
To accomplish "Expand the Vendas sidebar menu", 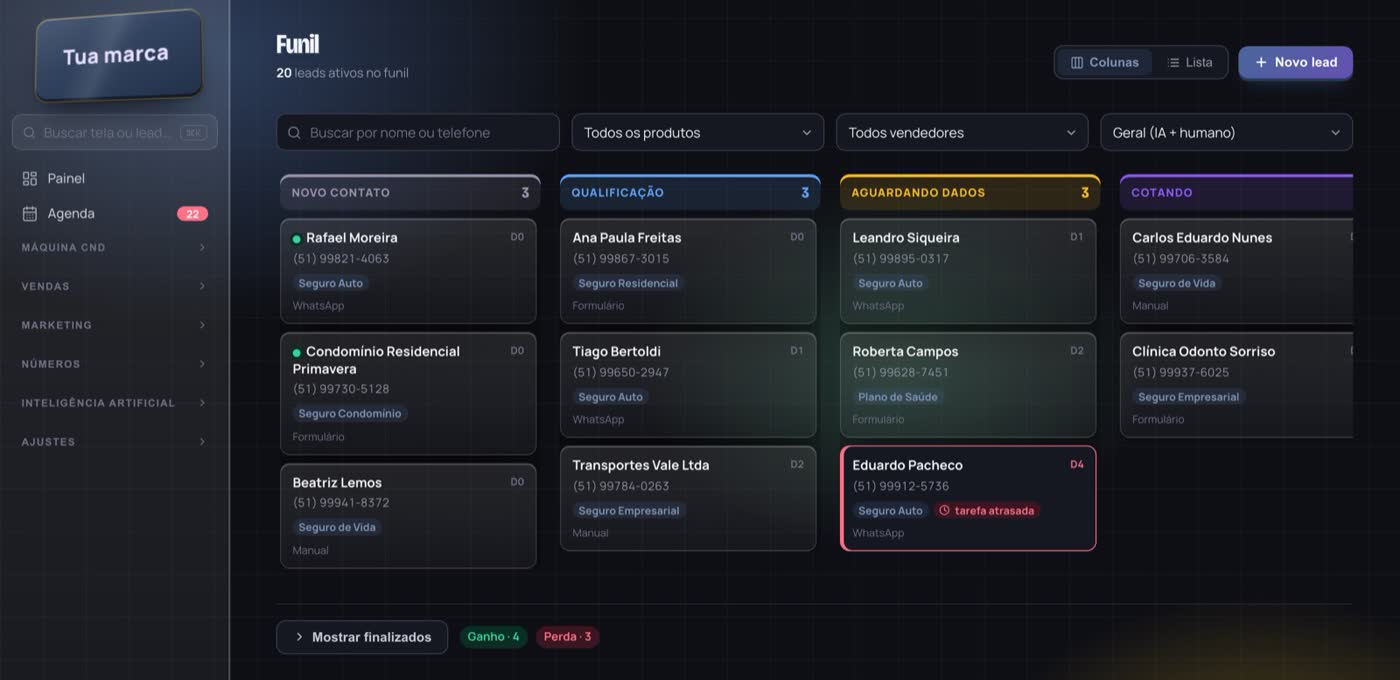I will (x=114, y=286).
